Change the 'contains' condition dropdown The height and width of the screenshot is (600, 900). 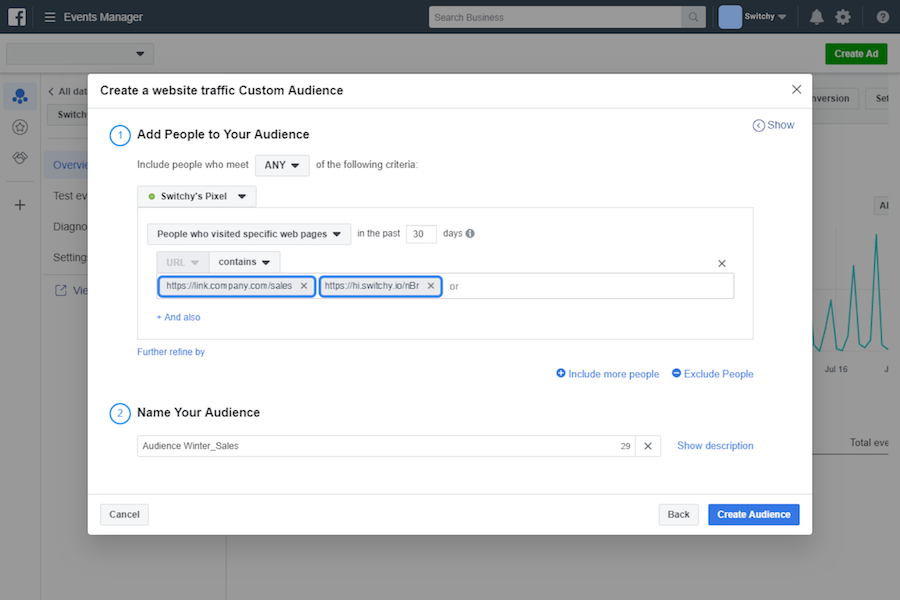[x=245, y=262]
